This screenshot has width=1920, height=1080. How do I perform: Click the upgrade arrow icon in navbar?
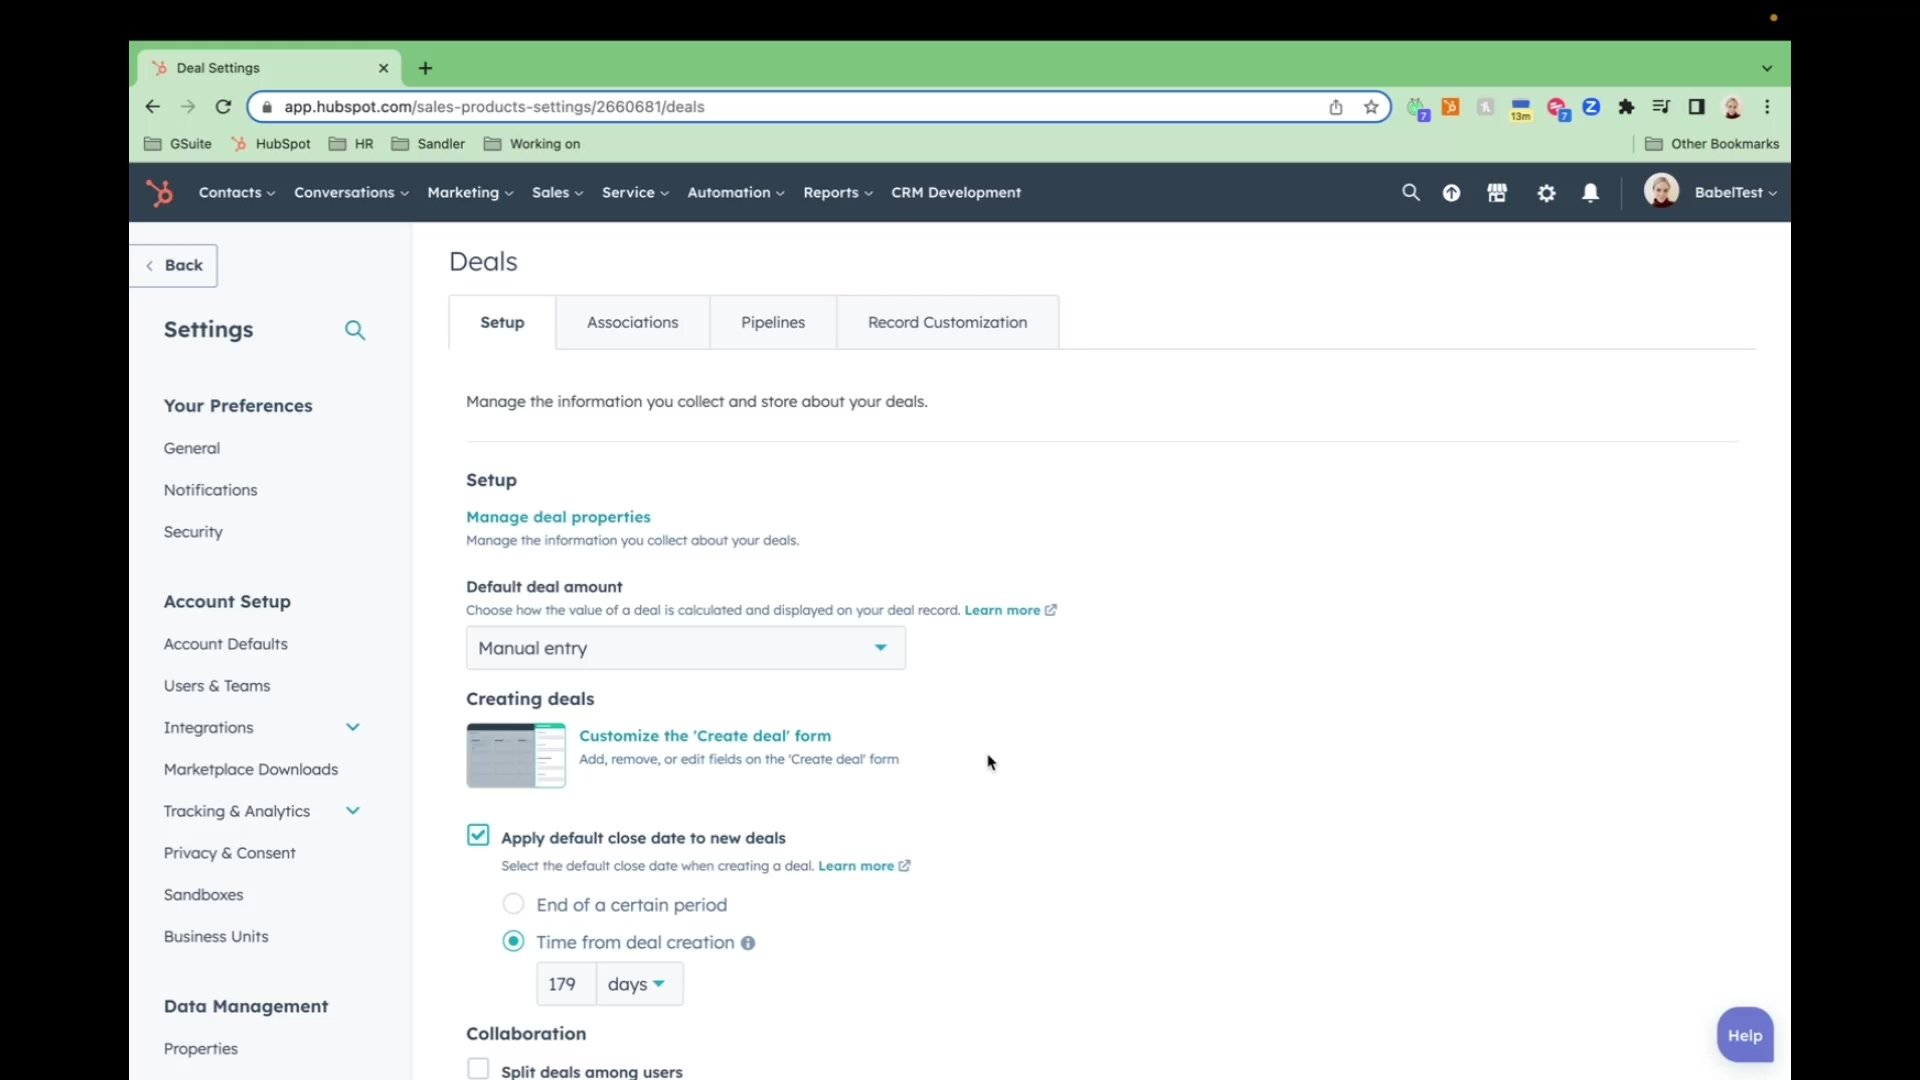pyautogui.click(x=1451, y=193)
